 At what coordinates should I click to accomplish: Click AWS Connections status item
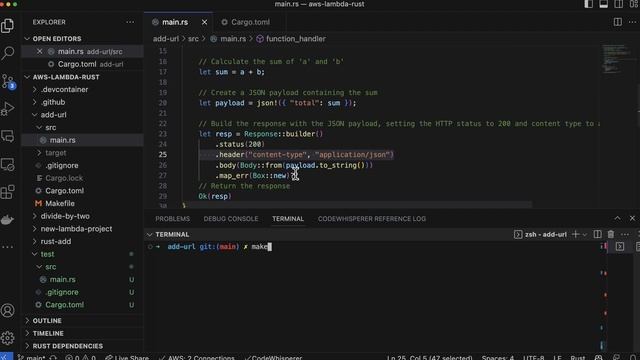pyautogui.click(x=197, y=357)
